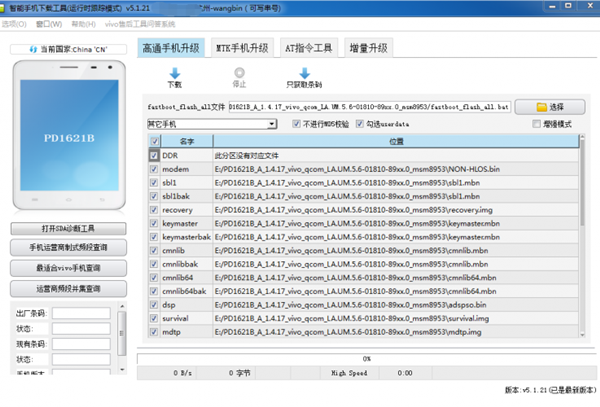Viewport: 600px width, 407px height.
Task: Open the 其它手机 phone model dropdown
Action: (x=271, y=124)
